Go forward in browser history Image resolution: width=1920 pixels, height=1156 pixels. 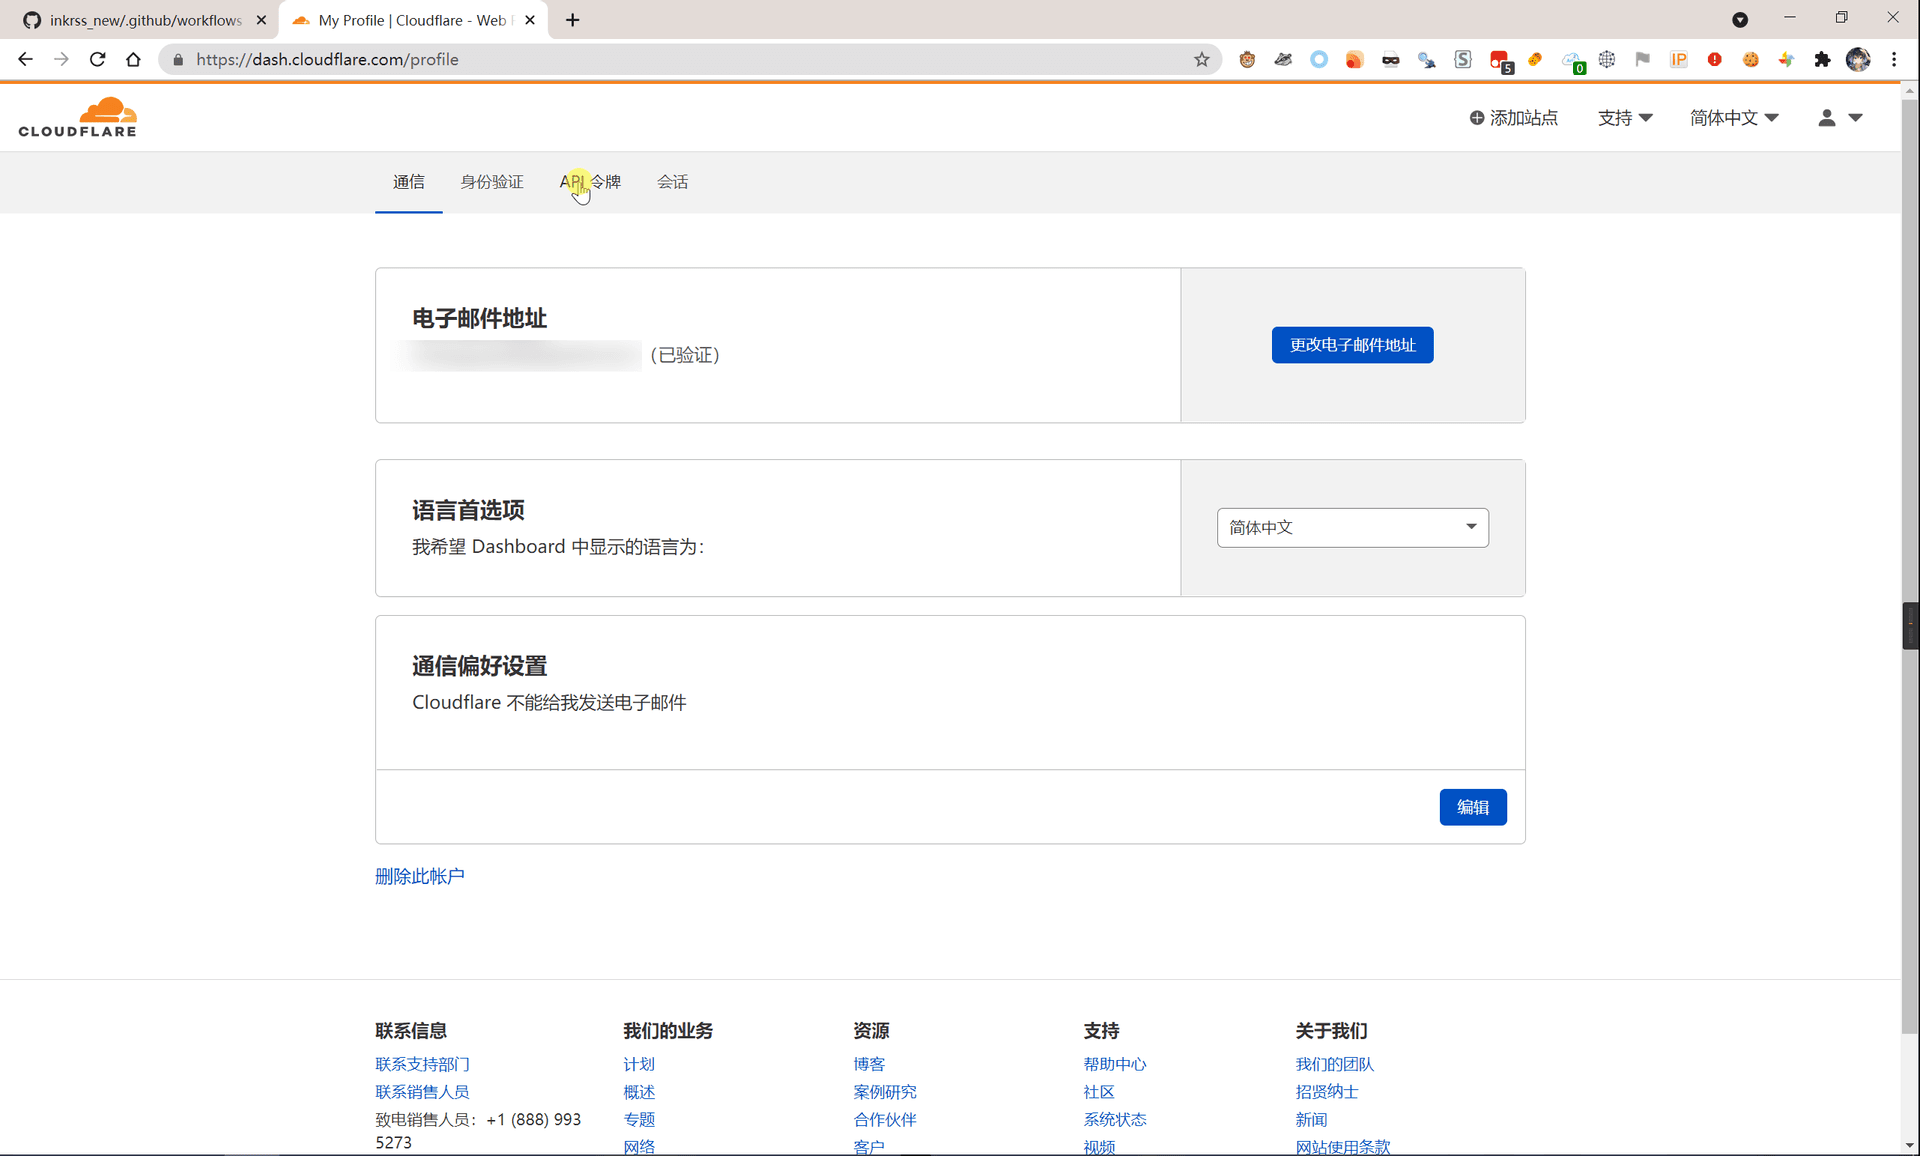coord(61,60)
